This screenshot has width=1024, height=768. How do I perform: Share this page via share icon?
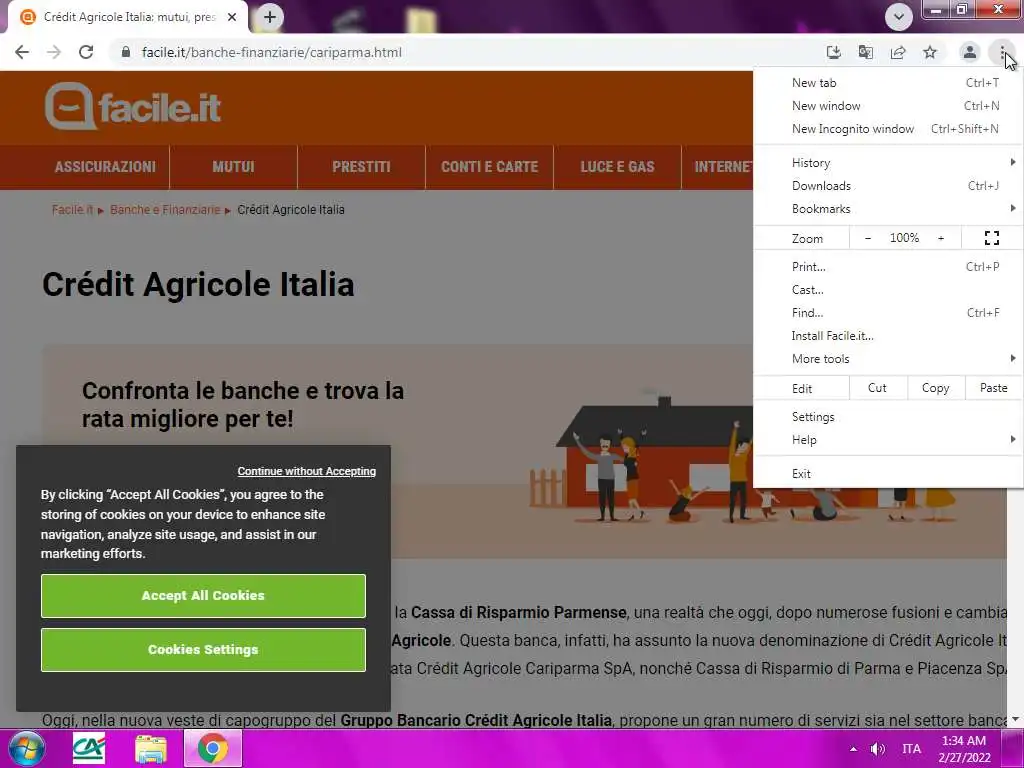(x=898, y=52)
